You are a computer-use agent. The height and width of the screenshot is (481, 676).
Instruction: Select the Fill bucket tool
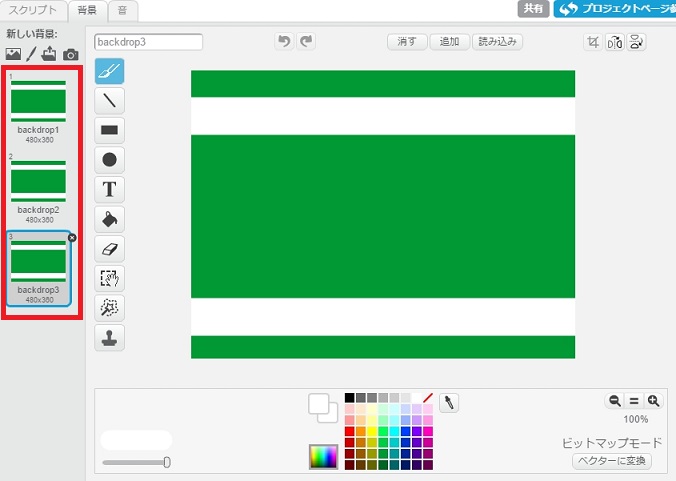click(x=109, y=219)
